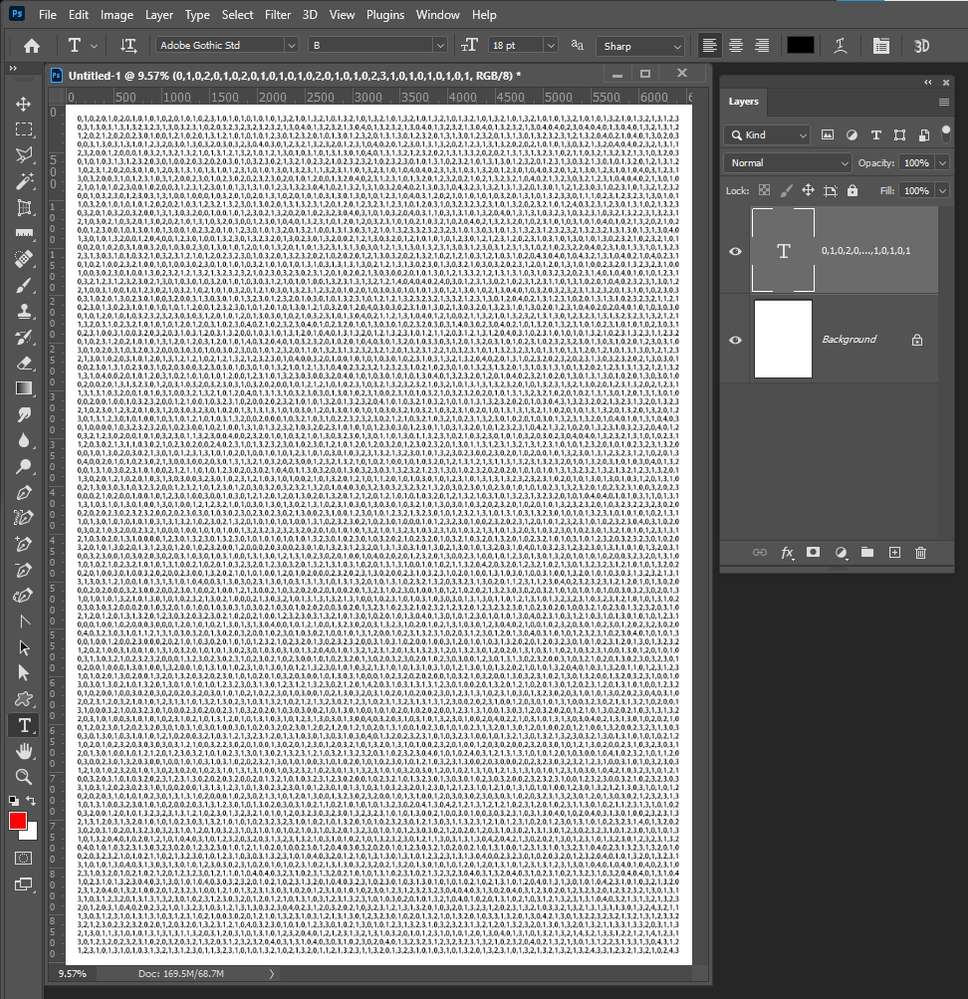Reset default foreground and background colors
968x999 pixels.
[x=13, y=801]
